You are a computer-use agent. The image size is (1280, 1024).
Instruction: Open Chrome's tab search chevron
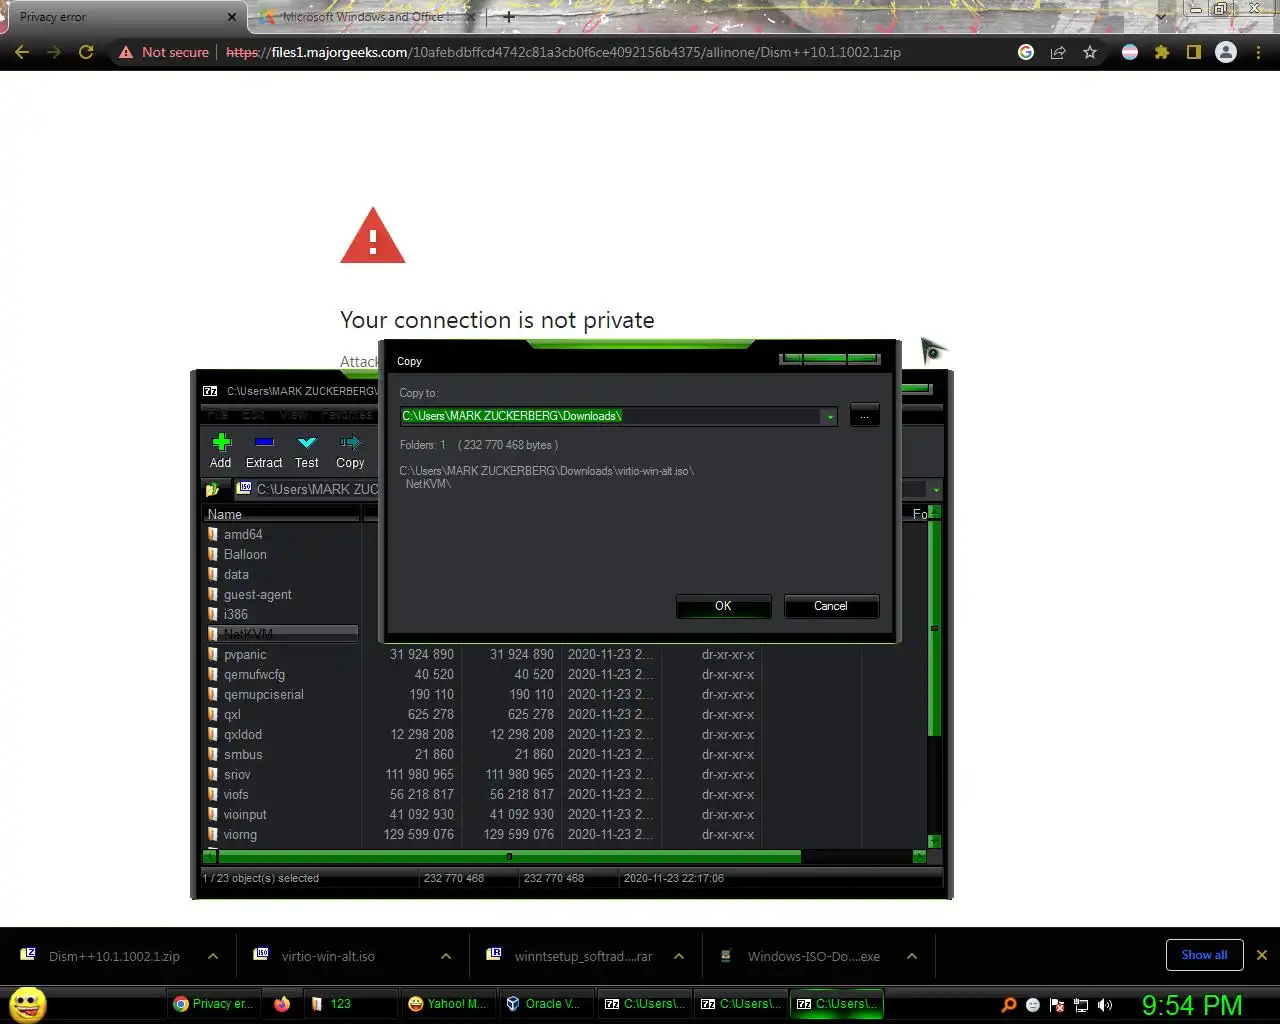(1161, 16)
